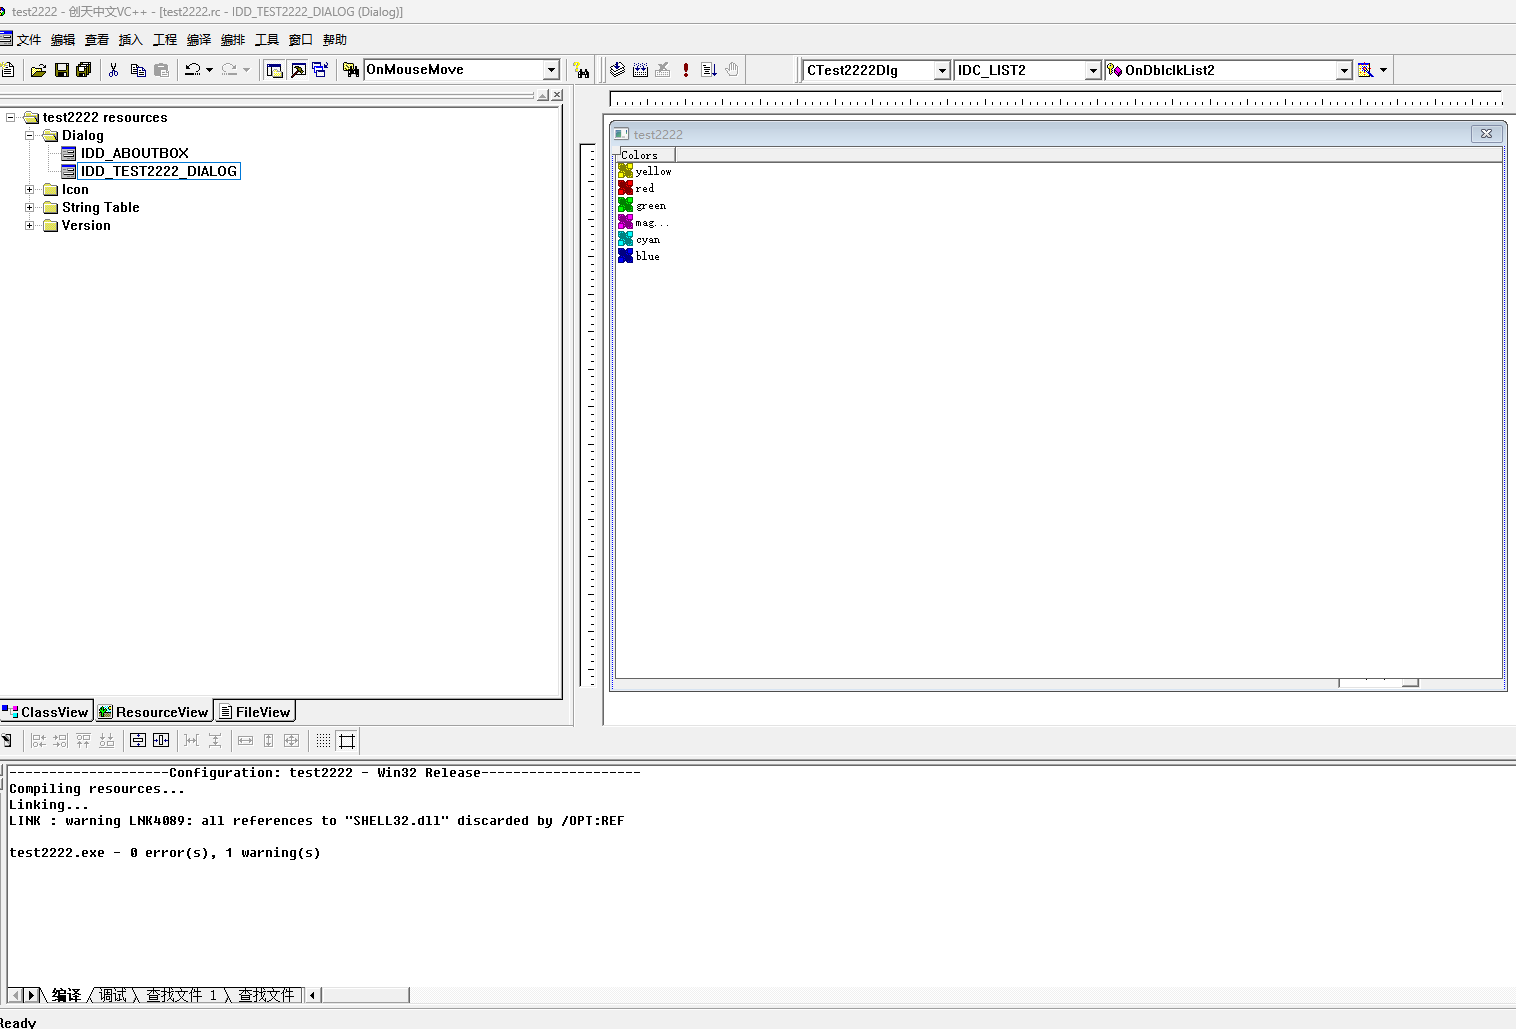Toggle the Workspace window icon
Image resolution: width=1516 pixels, height=1029 pixels.
click(275, 70)
